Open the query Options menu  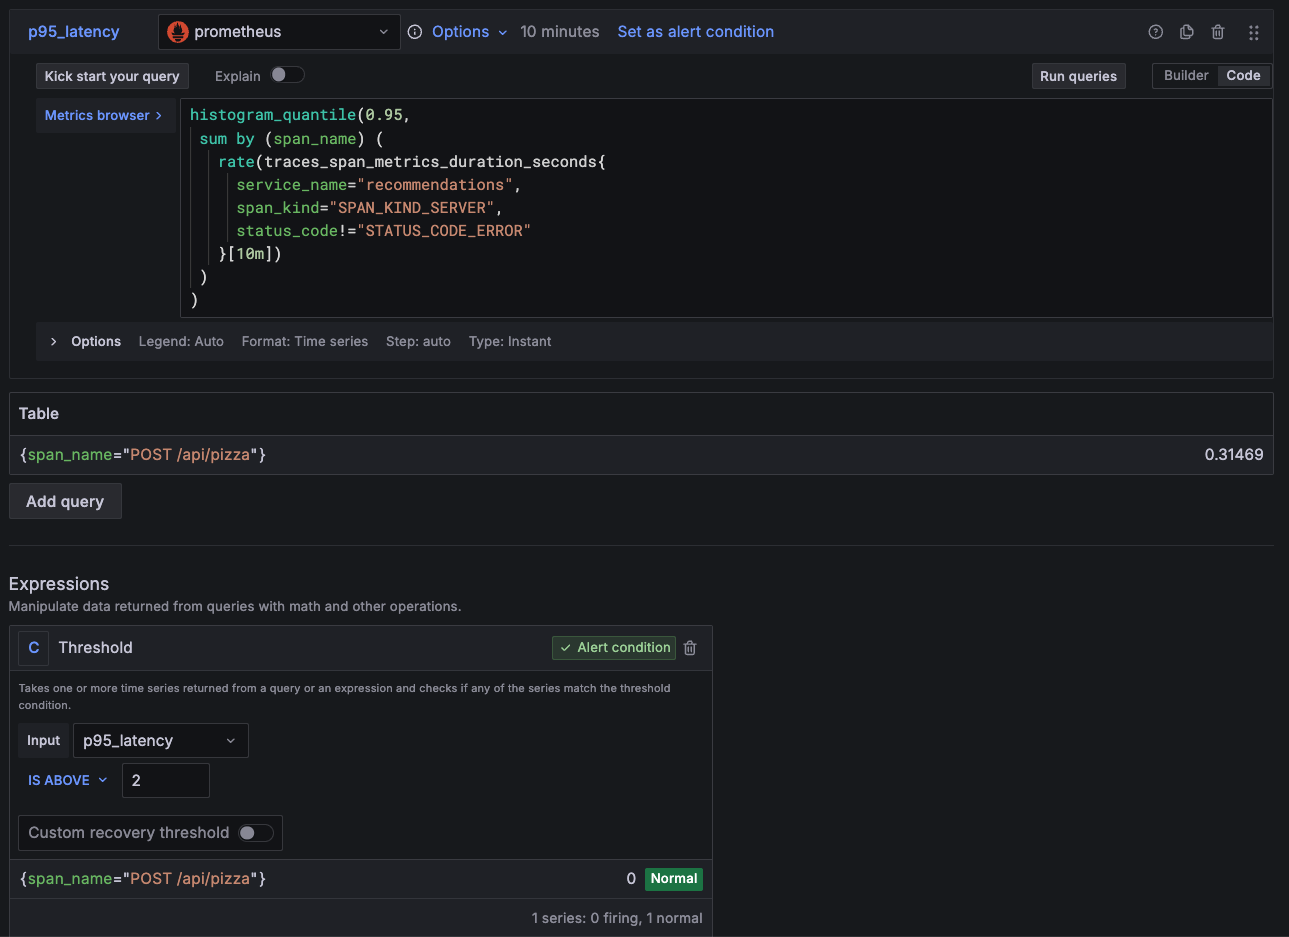point(460,31)
